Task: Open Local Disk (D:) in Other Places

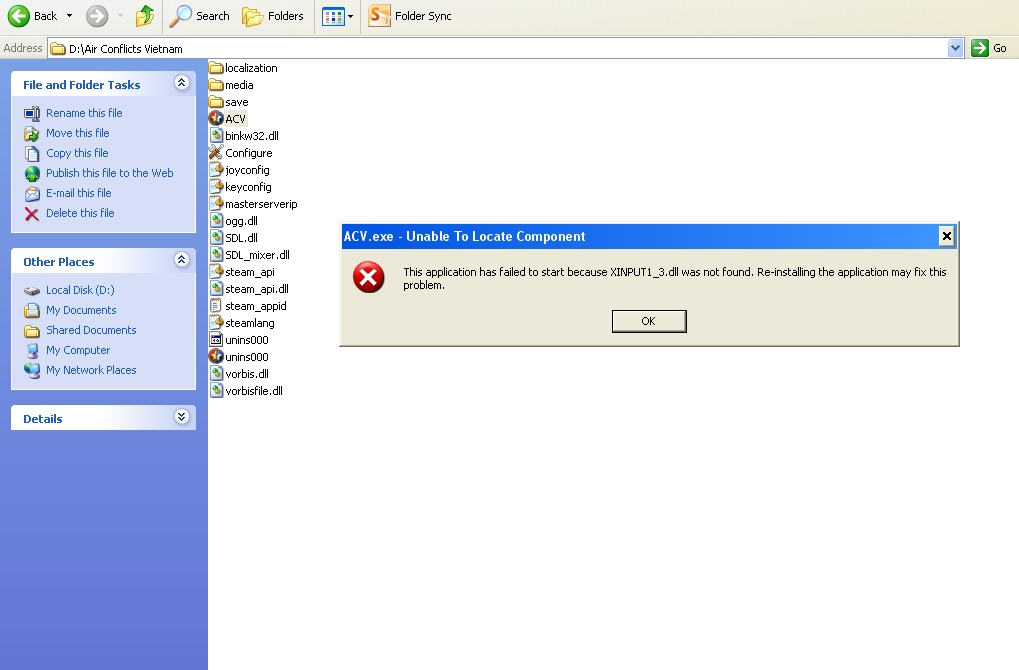Action: pyautogui.click(x=80, y=290)
